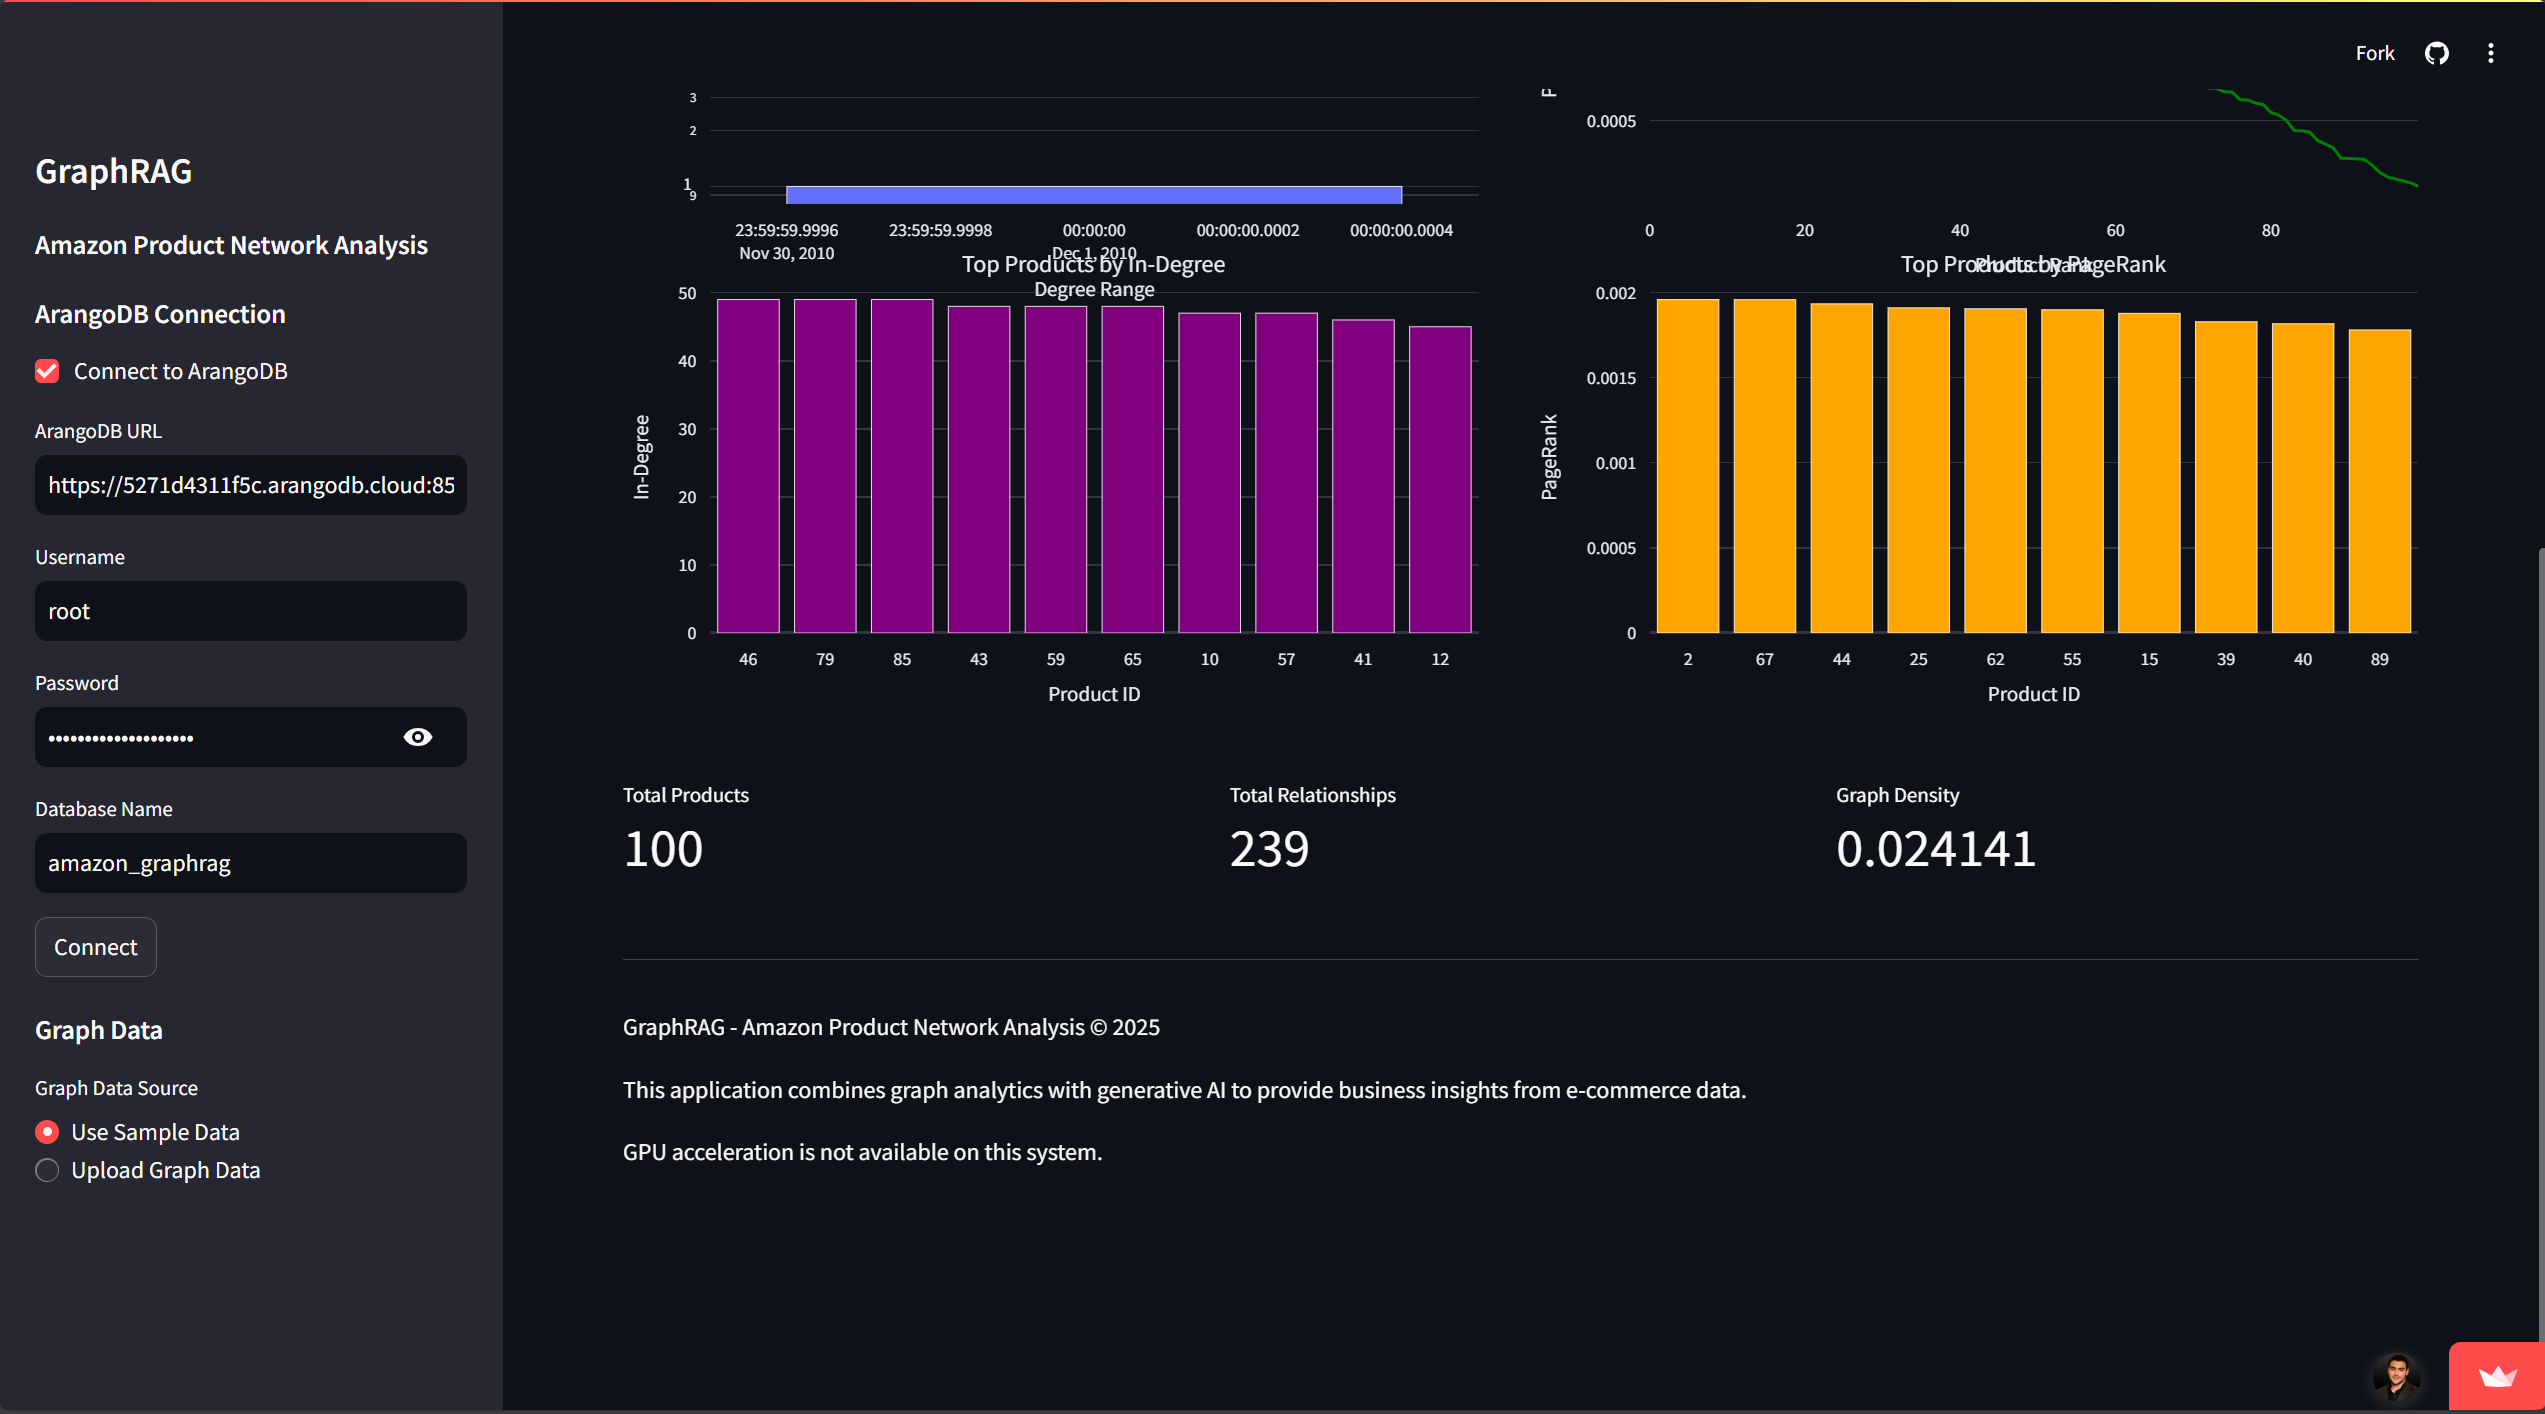Click the Password input field
The width and height of the screenshot is (2545, 1414).
215,737
